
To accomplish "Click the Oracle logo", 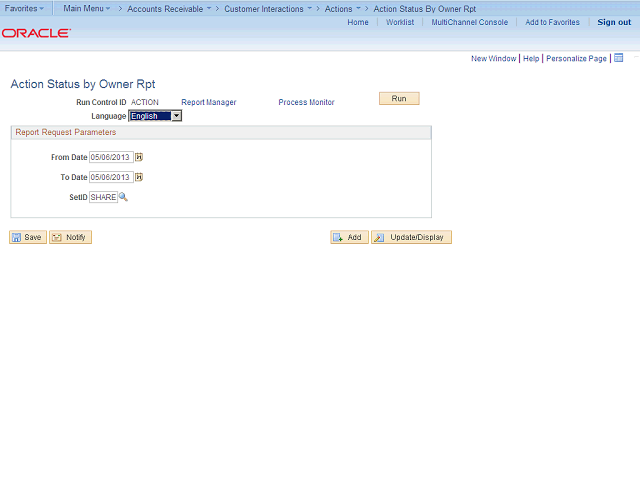I will 36,33.
